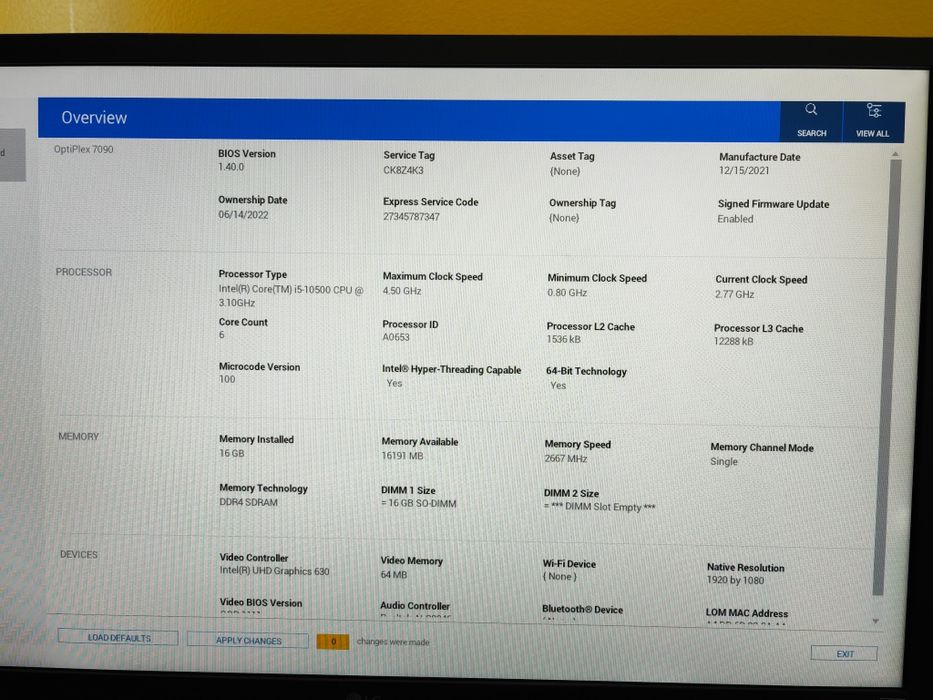Click the PROCESSOR section label
This screenshot has height=700, width=933.
click(x=83, y=272)
